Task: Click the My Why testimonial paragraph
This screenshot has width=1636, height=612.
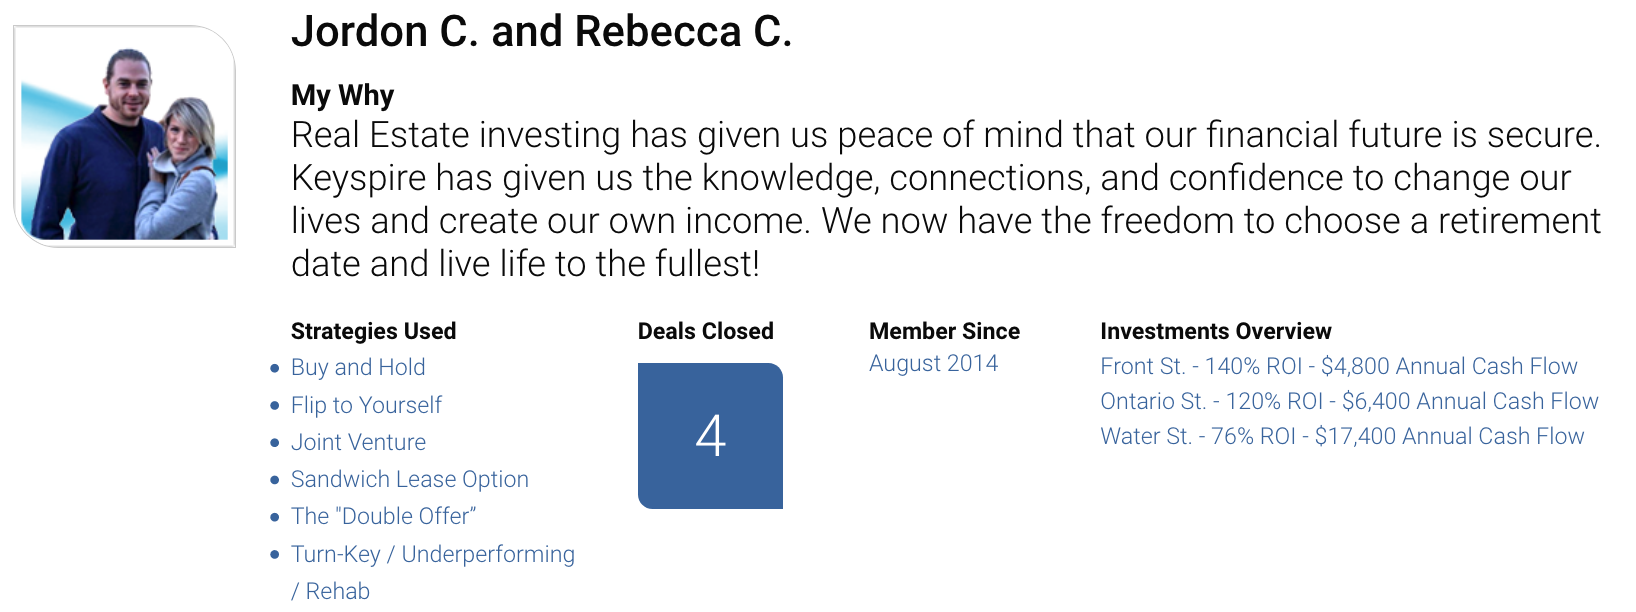Action: (946, 199)
